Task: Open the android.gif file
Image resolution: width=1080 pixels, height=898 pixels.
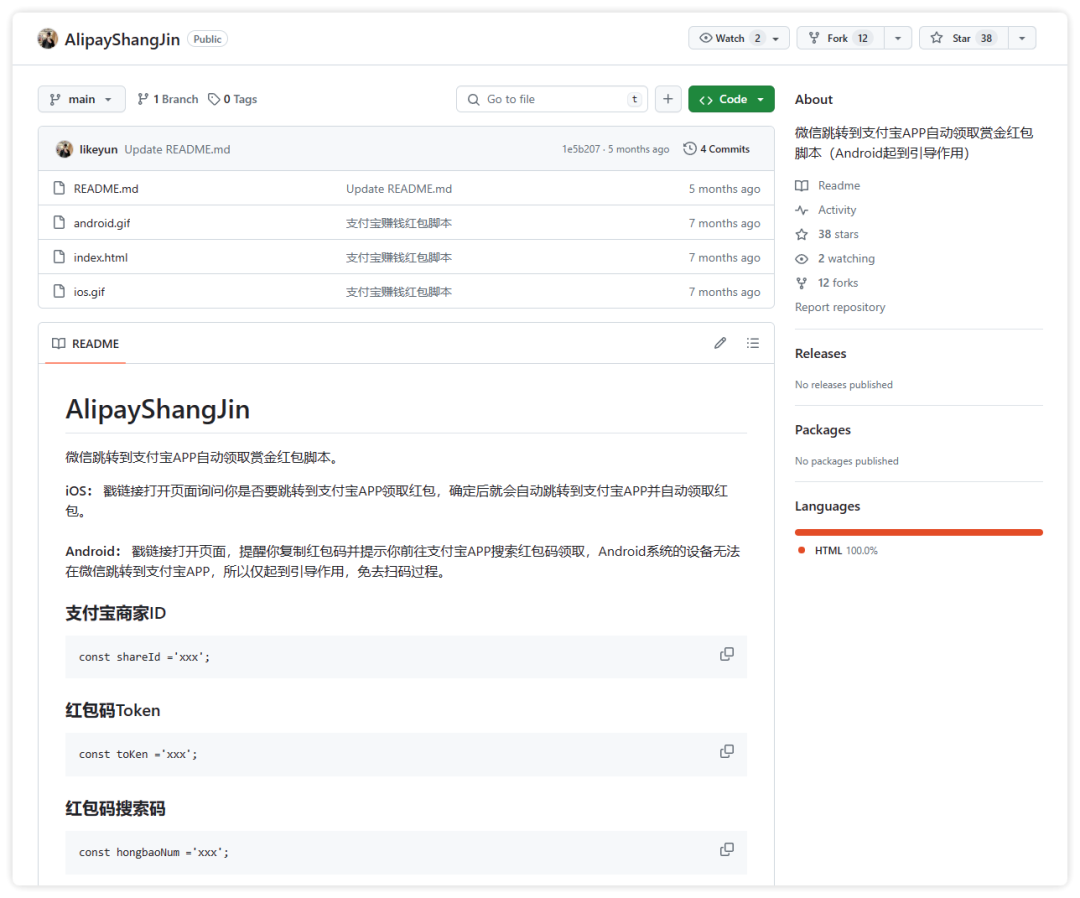Action: [x=102, y=223]
